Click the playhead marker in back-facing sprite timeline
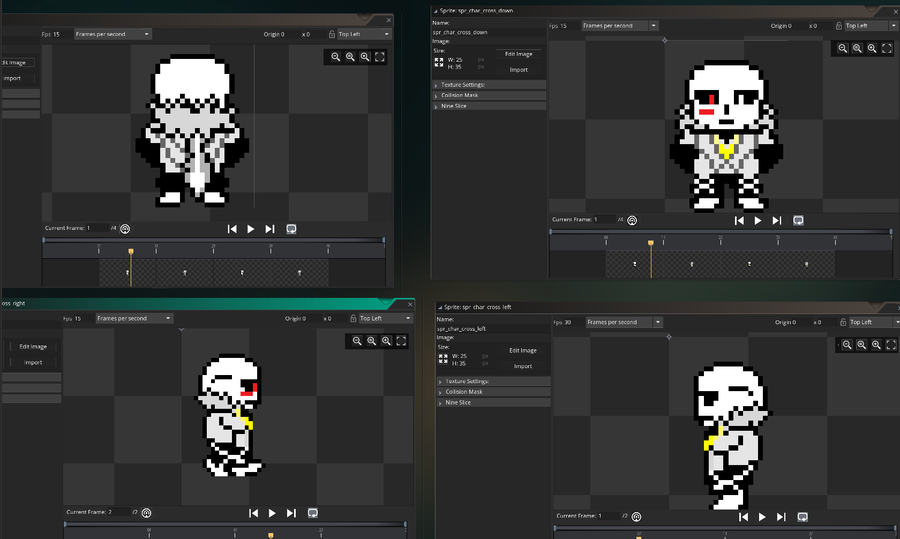The width and height of the screenshot is (900, 539). [131, 252]
